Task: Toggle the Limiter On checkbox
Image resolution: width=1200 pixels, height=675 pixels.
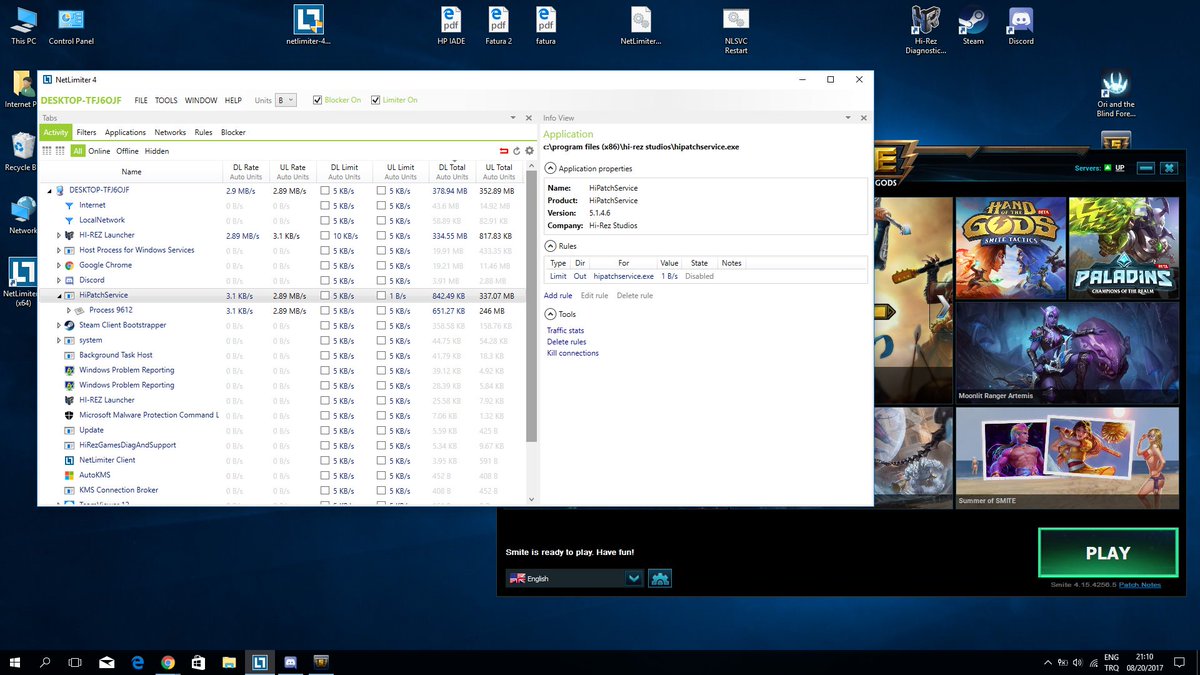Action: pyautogui.click(x=376, y=100)
